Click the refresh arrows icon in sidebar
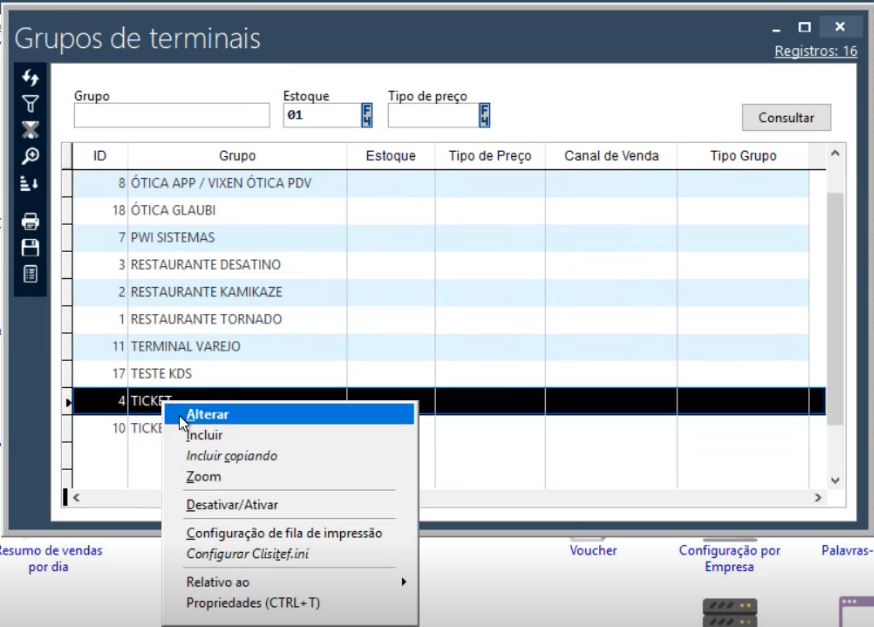Viewport: 874px width, 627px height. 30,77
